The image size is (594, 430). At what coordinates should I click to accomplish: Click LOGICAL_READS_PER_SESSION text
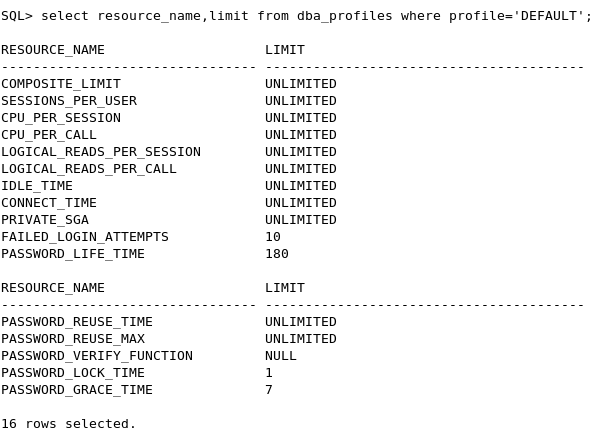pos(100,152)
